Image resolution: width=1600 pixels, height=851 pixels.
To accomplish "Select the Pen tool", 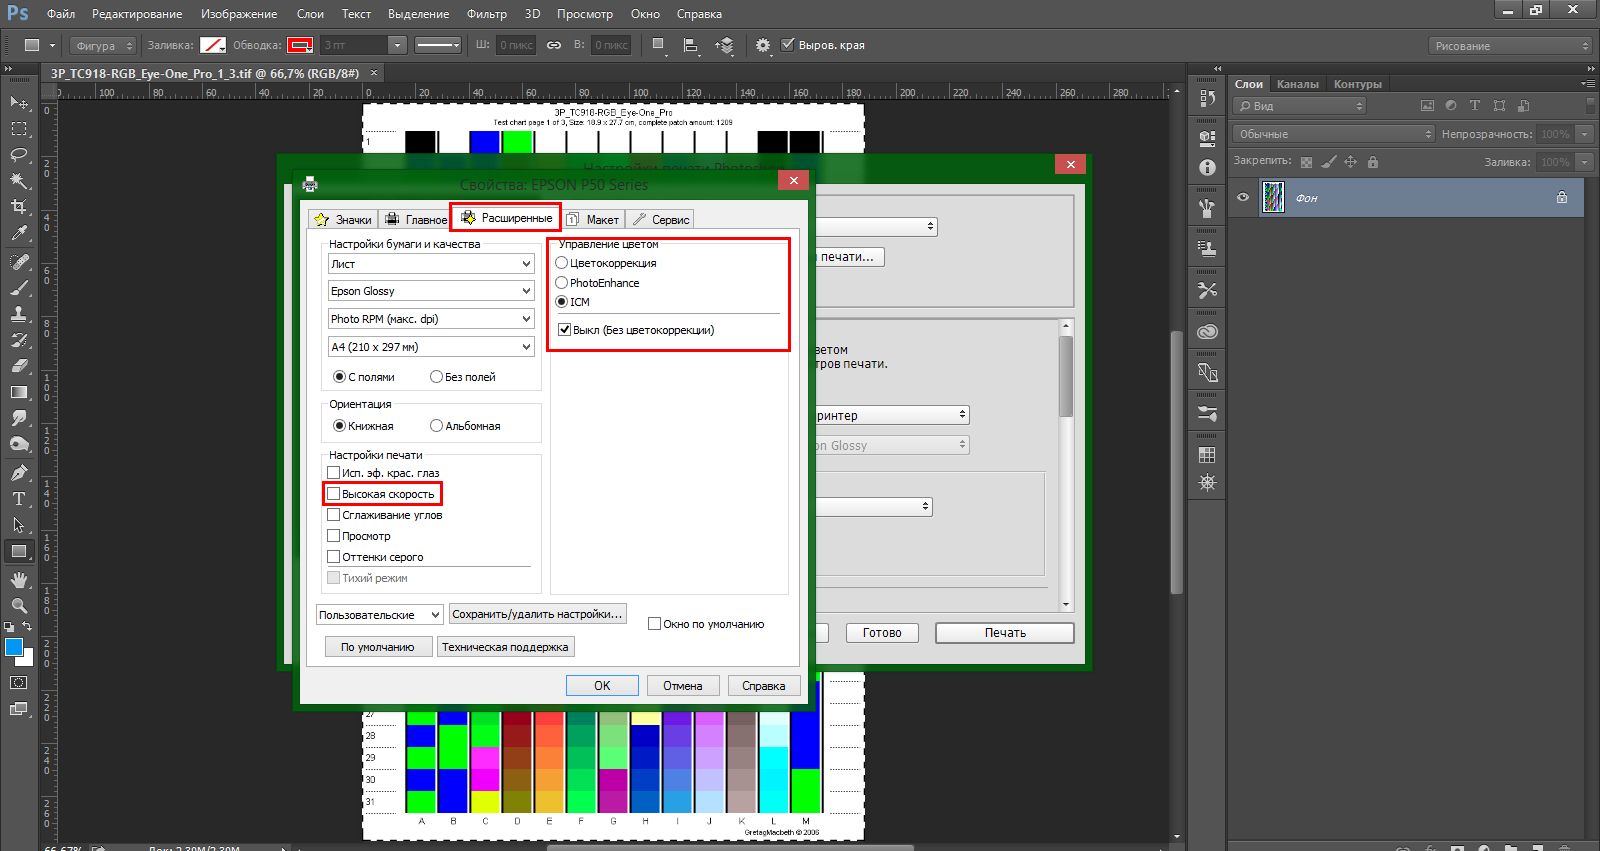I will (x=19, y=473).
